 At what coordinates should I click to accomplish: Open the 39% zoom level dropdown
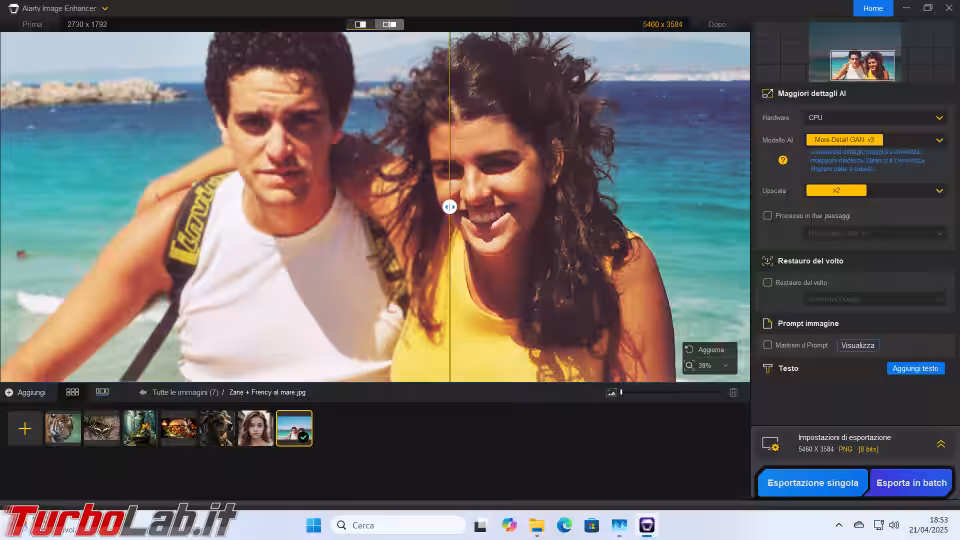coord(726,366)
